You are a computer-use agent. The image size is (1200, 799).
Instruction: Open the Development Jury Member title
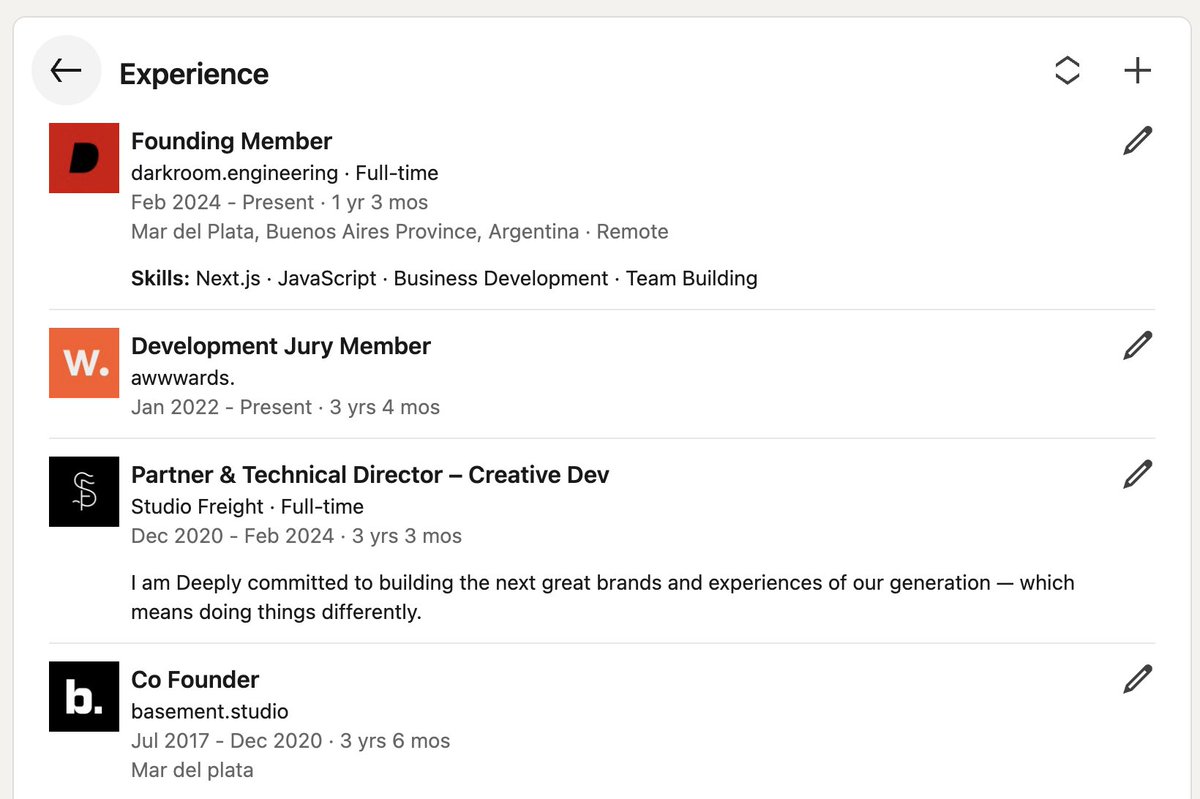pos(281,346)
